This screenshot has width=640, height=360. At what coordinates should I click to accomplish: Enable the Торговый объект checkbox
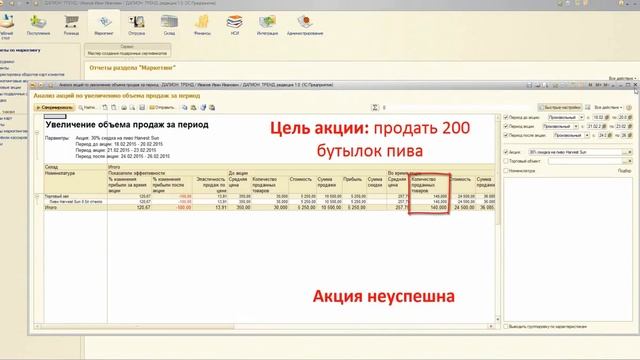pyautogui.click(x=506, y=161)
